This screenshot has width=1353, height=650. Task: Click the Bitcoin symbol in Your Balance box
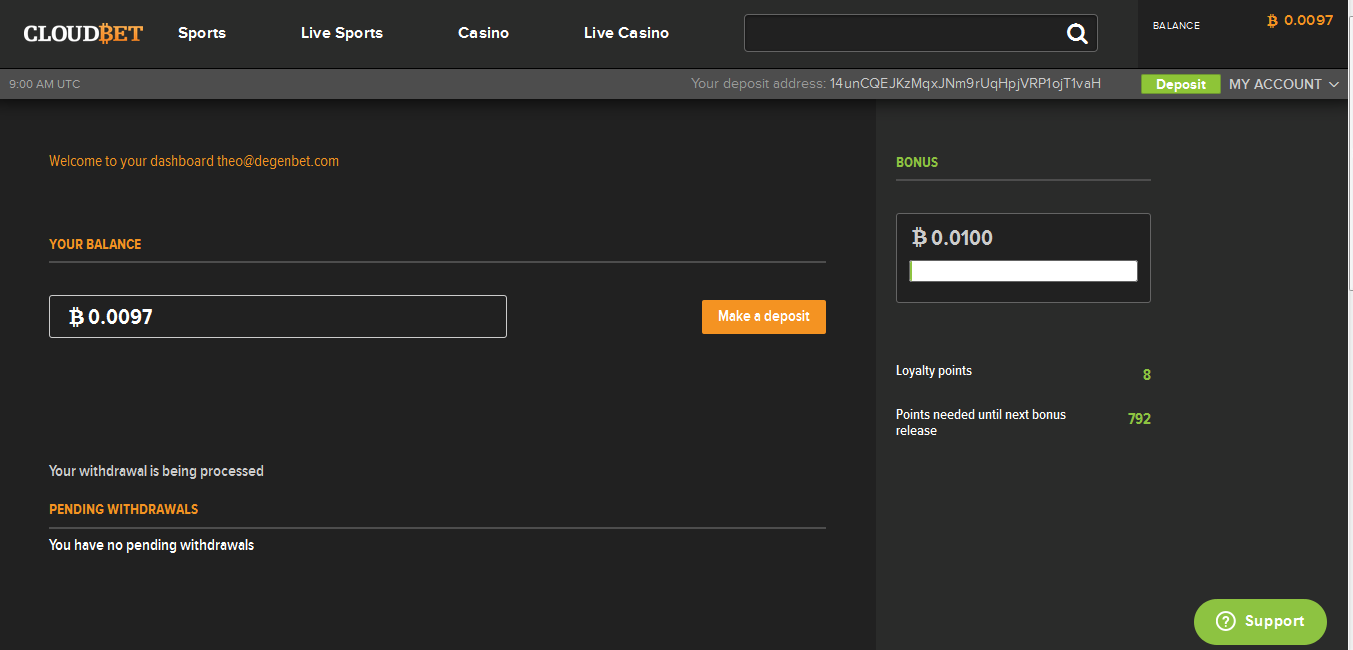76,317
